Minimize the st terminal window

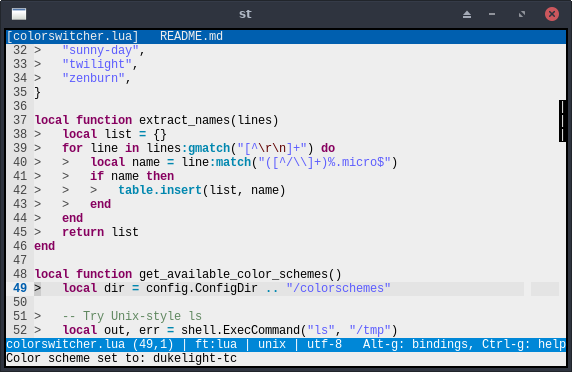(492, 14)
